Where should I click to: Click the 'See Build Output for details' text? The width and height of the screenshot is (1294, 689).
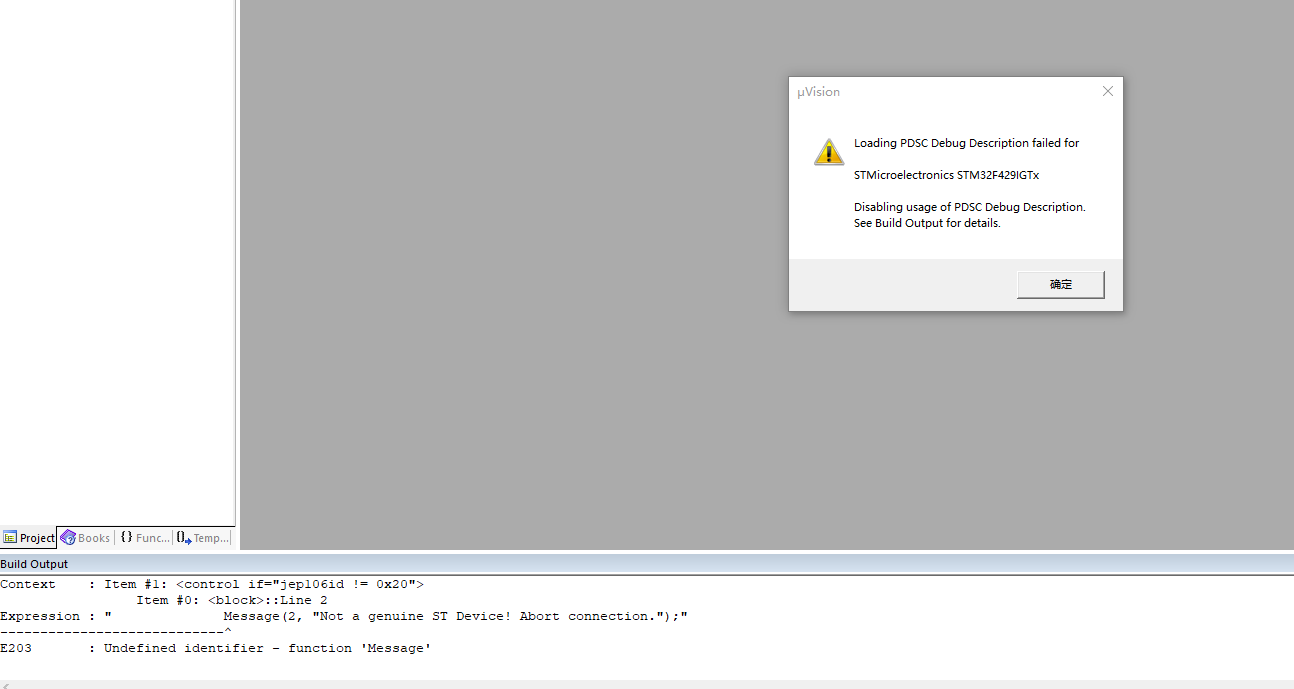pyautogui.click(x=927, y=223)
